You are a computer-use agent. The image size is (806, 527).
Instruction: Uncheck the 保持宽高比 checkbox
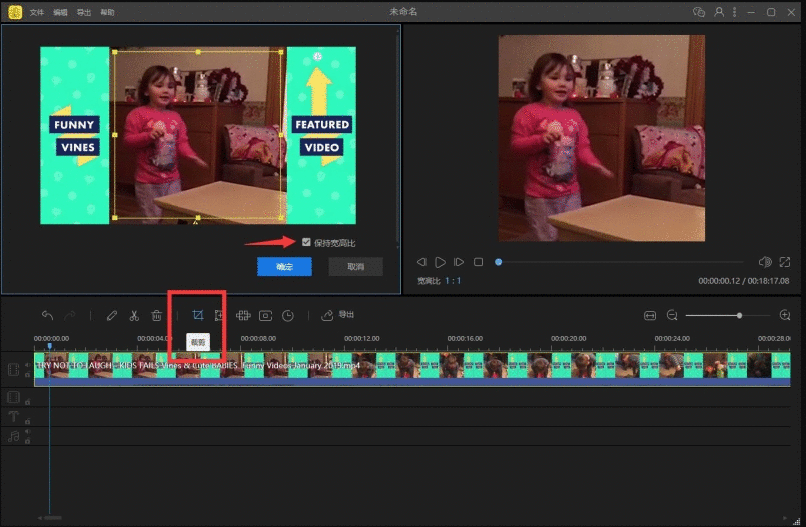pos(306,242)
